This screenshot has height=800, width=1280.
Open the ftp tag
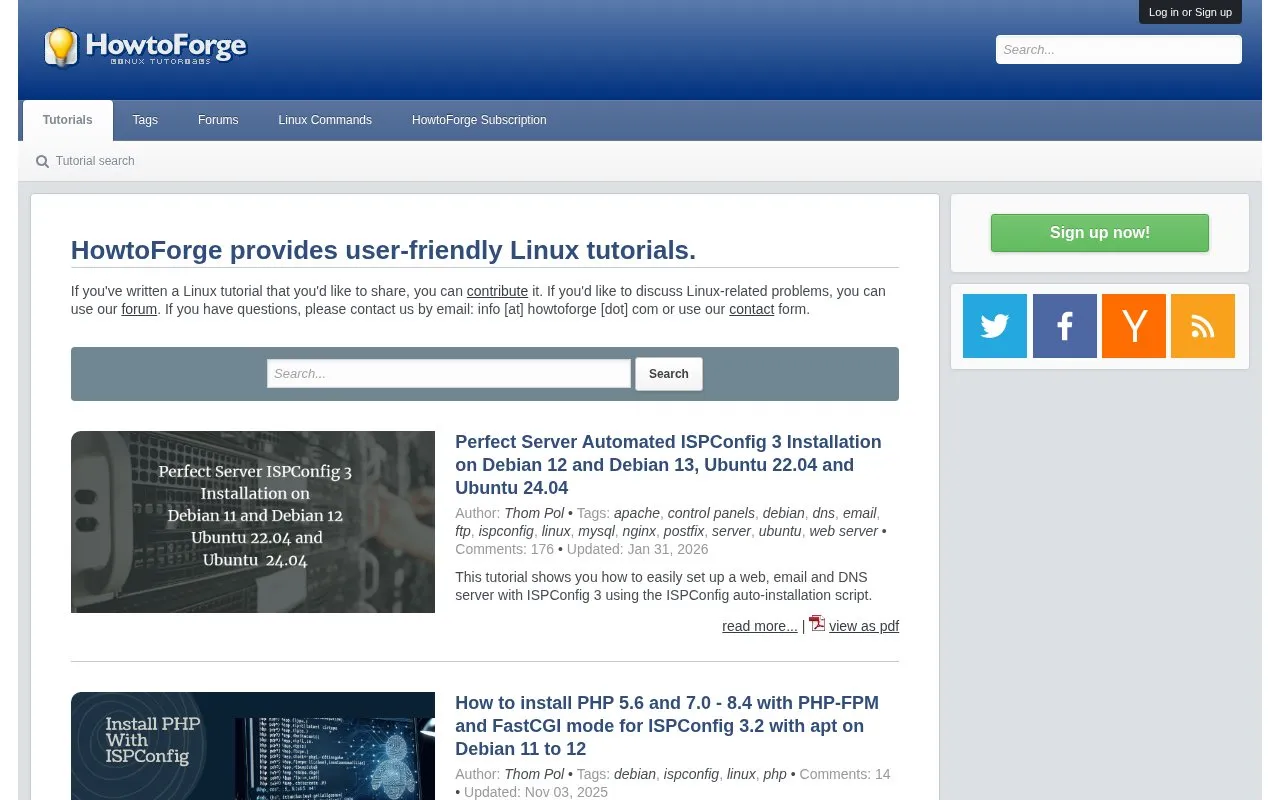pos(462,531)
